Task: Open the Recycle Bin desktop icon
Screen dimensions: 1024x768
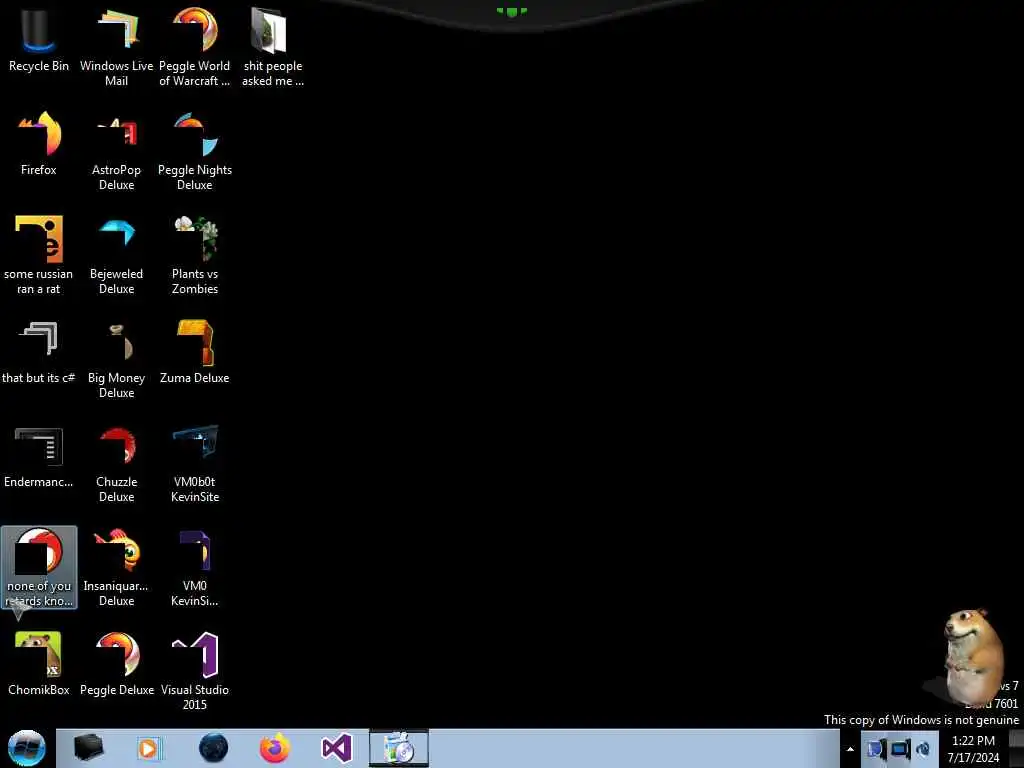Action: click(x=39, y=40)
